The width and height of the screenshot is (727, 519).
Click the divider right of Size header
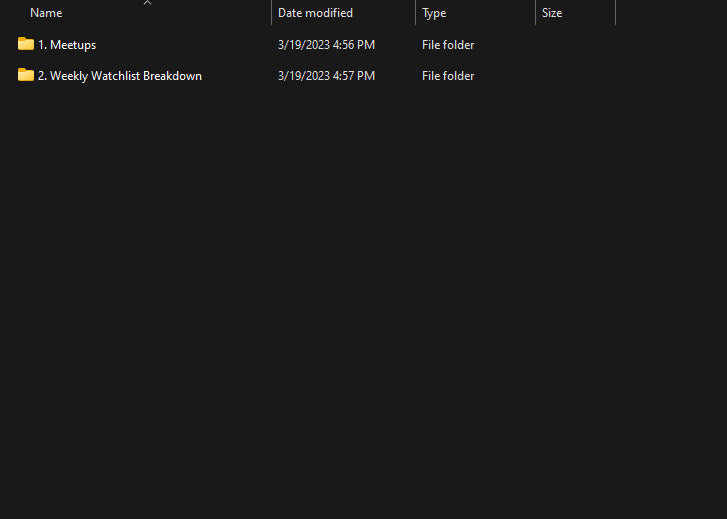click(x=615, y=13)
